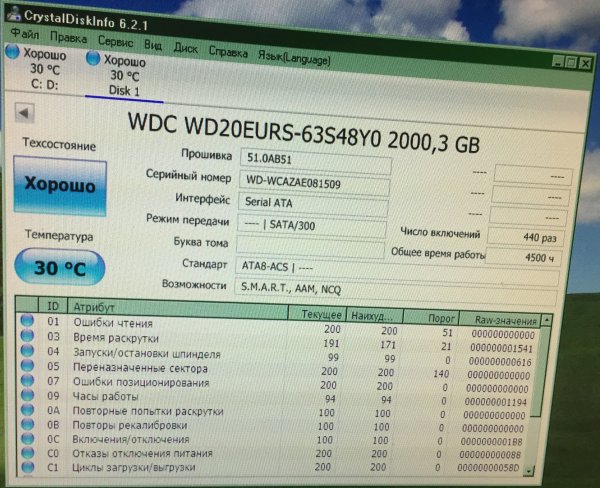Select the Disk 1 tab
The height and width of the screenshot is (488, 600).
pyautogui.click(x=124, y=75)
